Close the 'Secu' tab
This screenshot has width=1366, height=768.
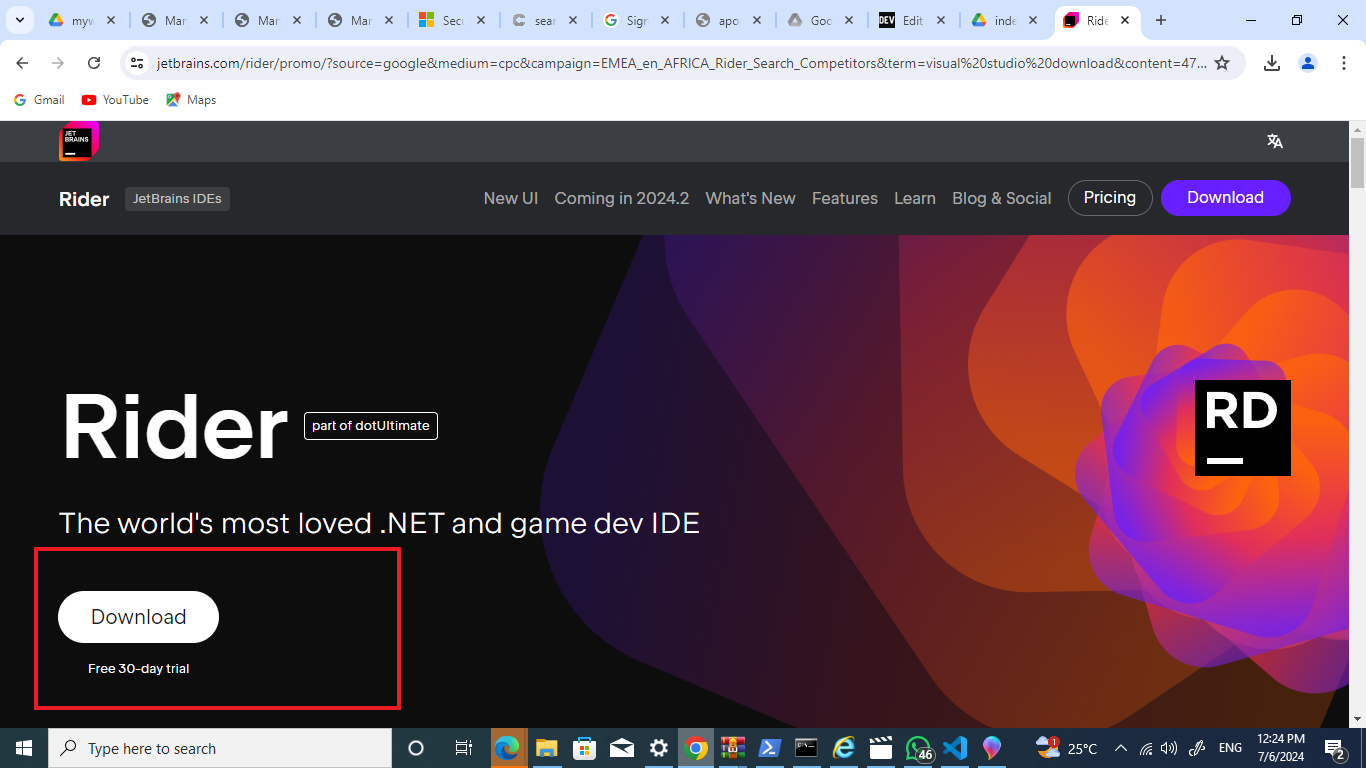point(480,20)
